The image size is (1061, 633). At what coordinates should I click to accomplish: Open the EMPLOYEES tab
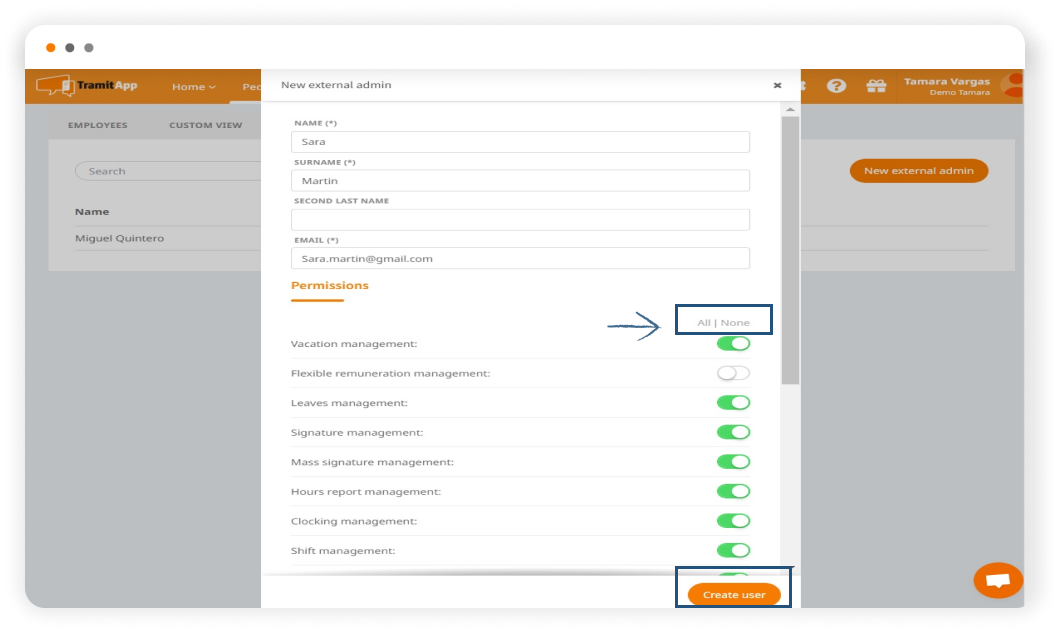[97, 125]
